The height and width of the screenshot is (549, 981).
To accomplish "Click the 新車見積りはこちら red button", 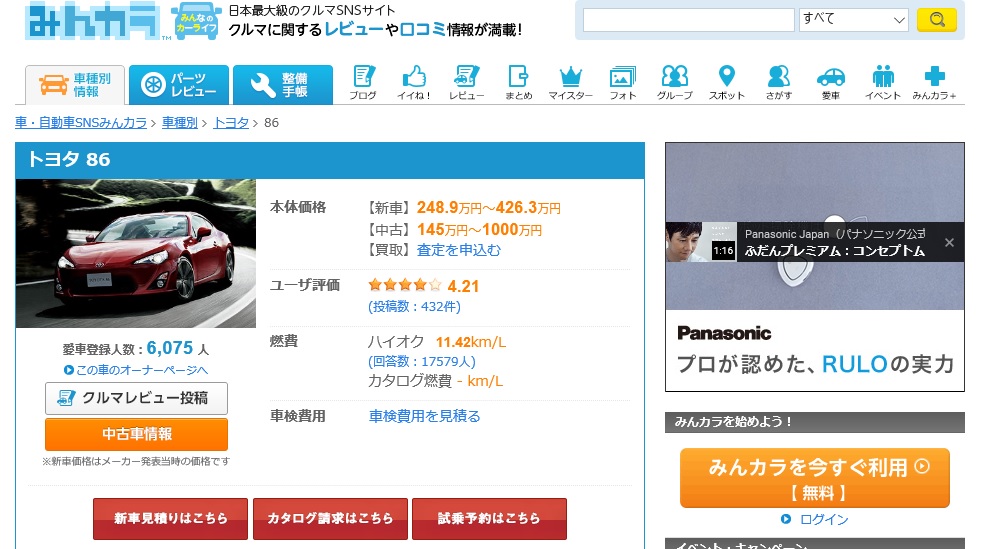I will [170, 518].
